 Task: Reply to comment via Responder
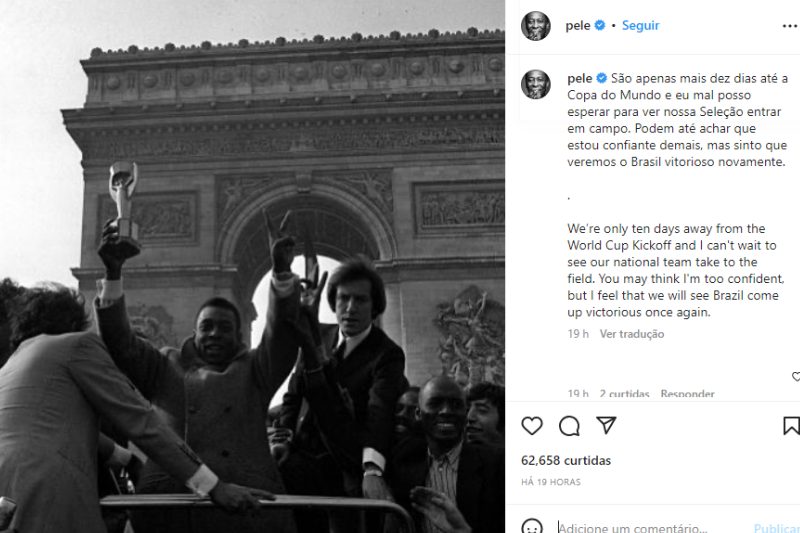[x=687, y=394]
